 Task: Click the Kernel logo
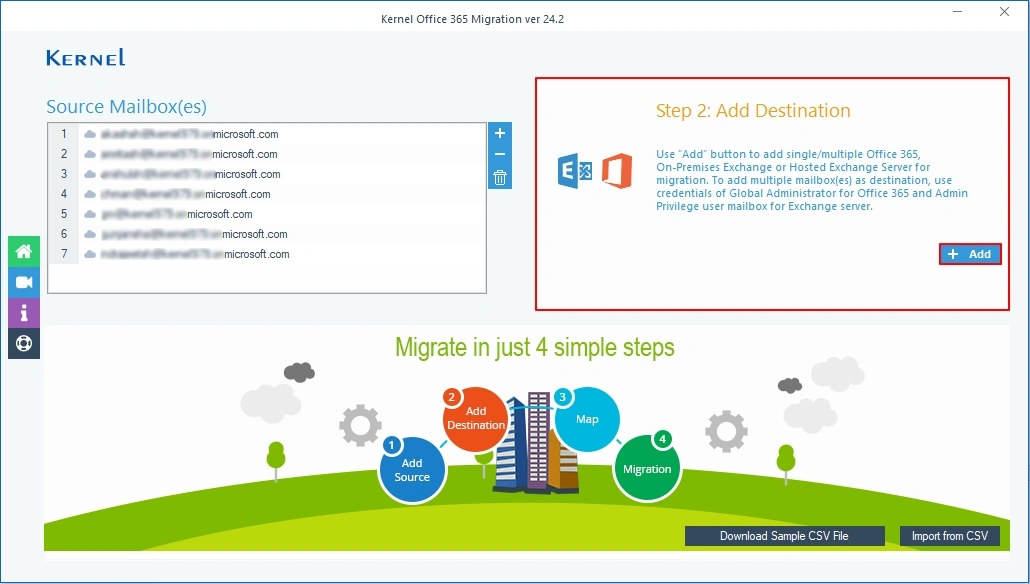[x=85, y=57]
